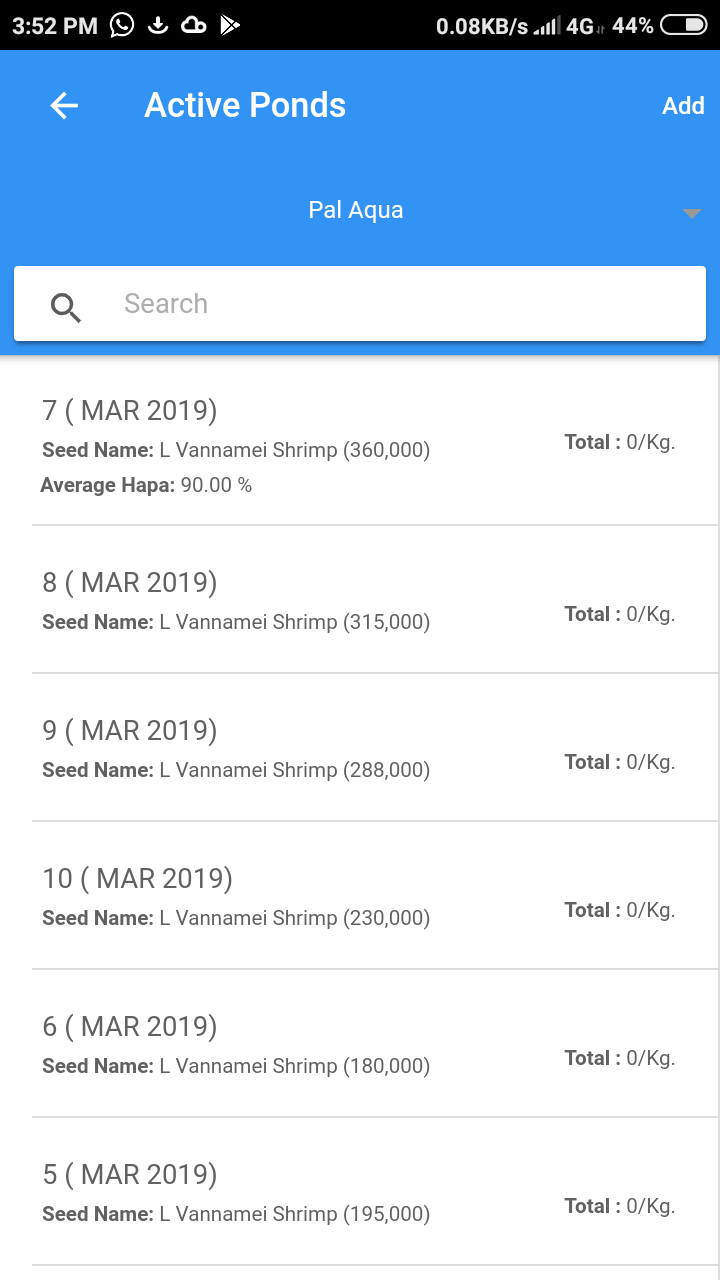Screen dimensions: 720x1280
Task: Tap the search magnifier icon
Action: pos(66,306)
